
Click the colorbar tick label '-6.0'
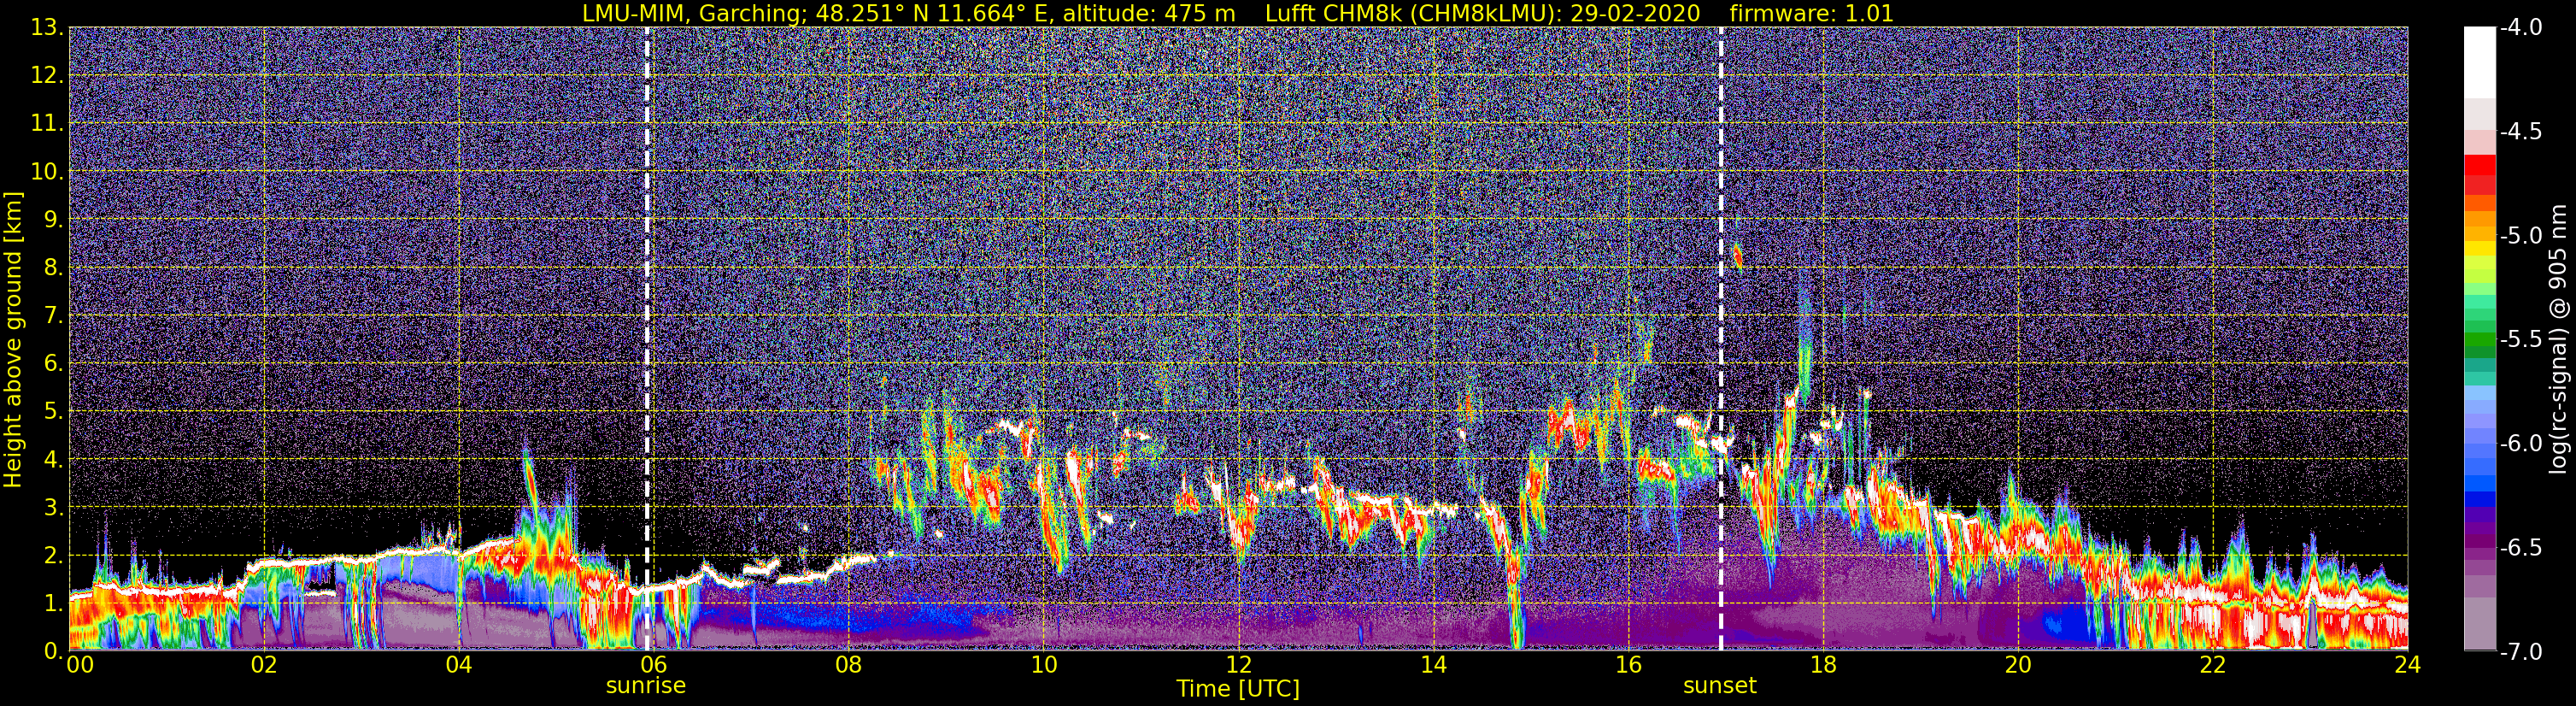pyautogui.click(x=2521, y=444)
